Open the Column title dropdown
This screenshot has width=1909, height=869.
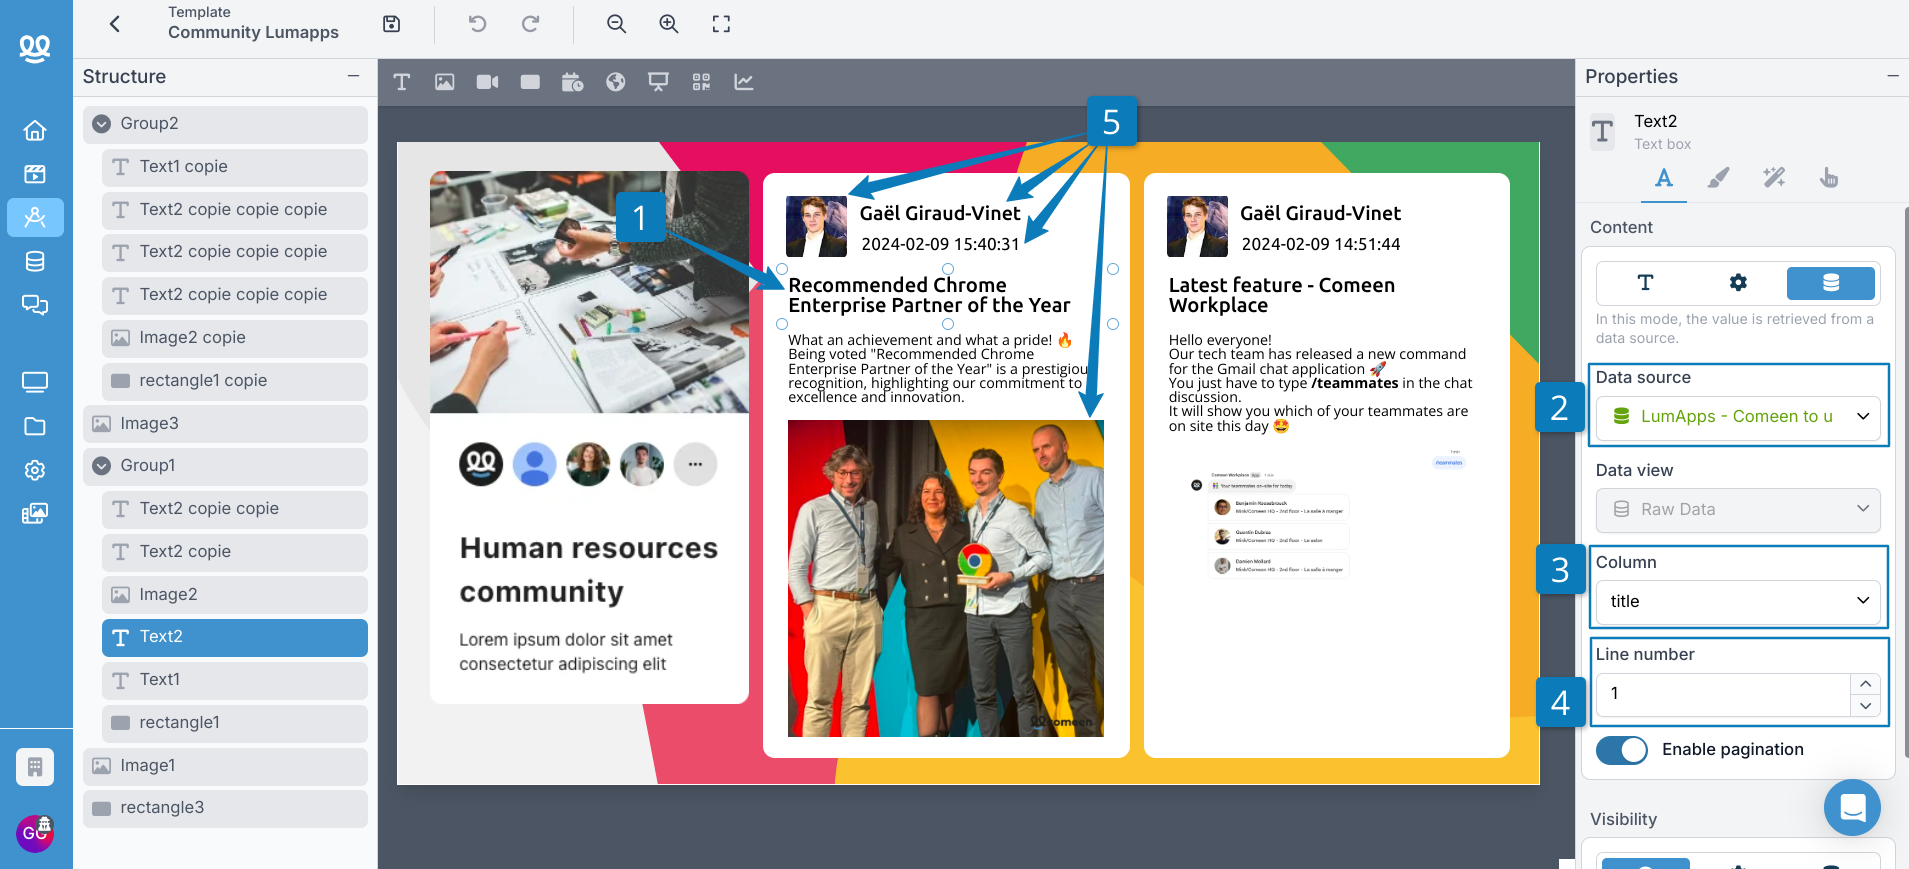tap(1738, 601)
